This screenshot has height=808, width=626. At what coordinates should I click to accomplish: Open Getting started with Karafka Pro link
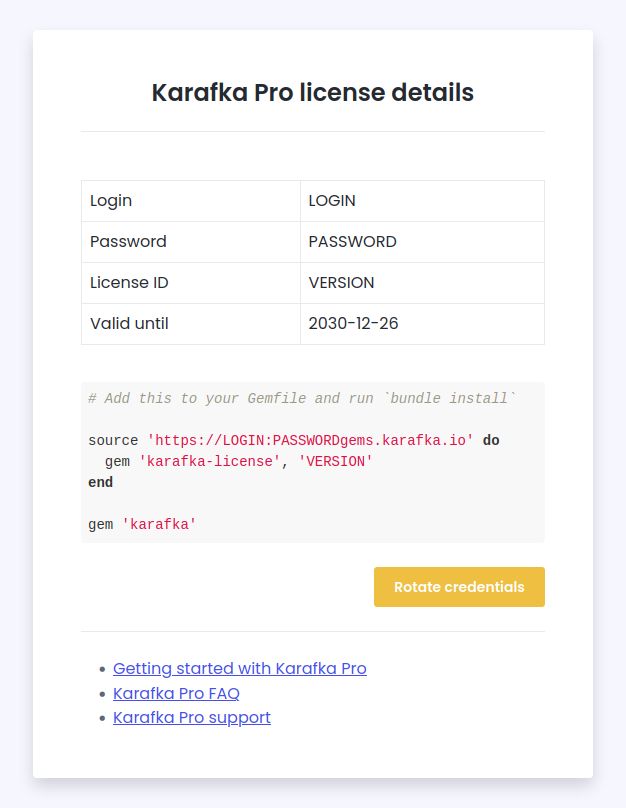tap(240, 668)
